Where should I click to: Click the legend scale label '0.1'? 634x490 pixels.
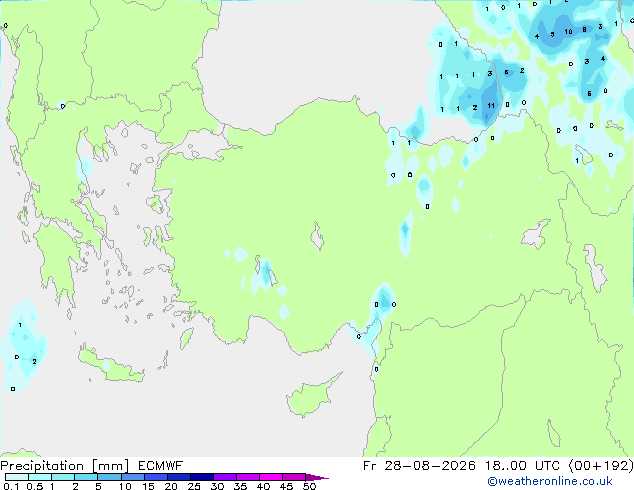click(11, 486)
